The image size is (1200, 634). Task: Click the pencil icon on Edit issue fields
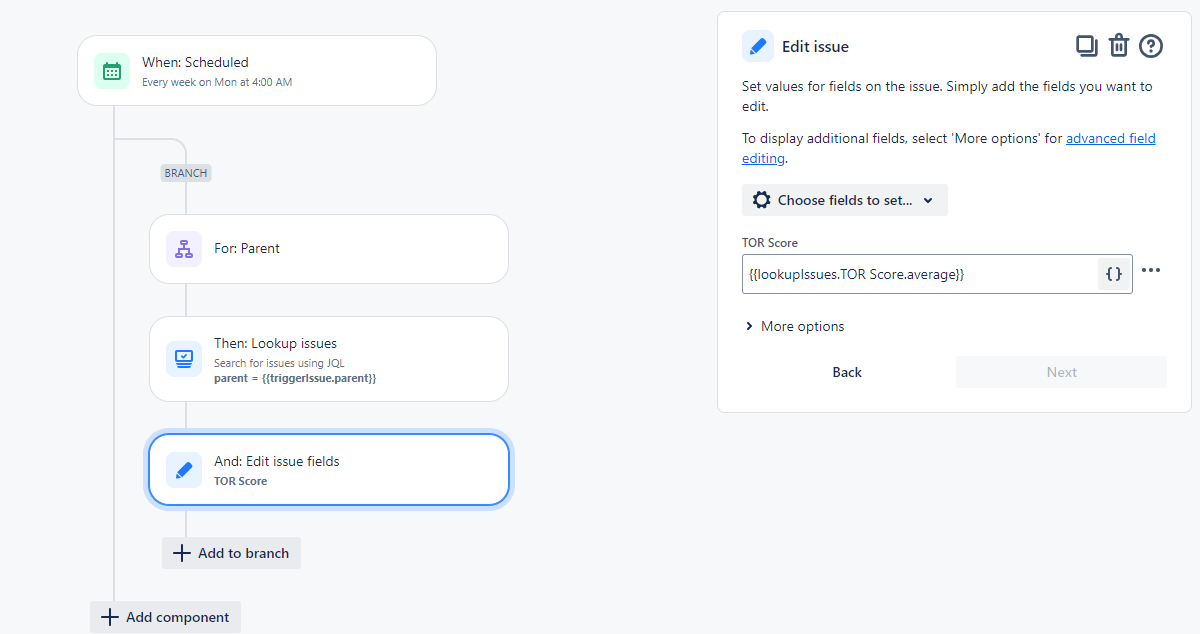(184, 470)
